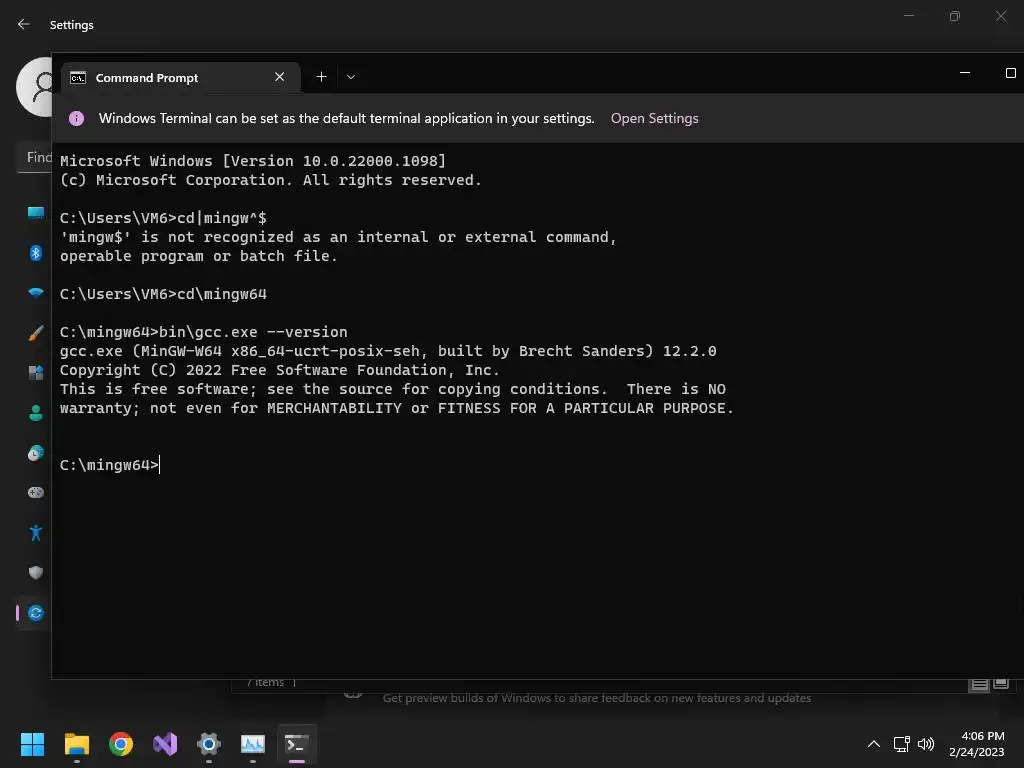Open Network & internet icon in Settings sidebar

[x=36, y=293]
